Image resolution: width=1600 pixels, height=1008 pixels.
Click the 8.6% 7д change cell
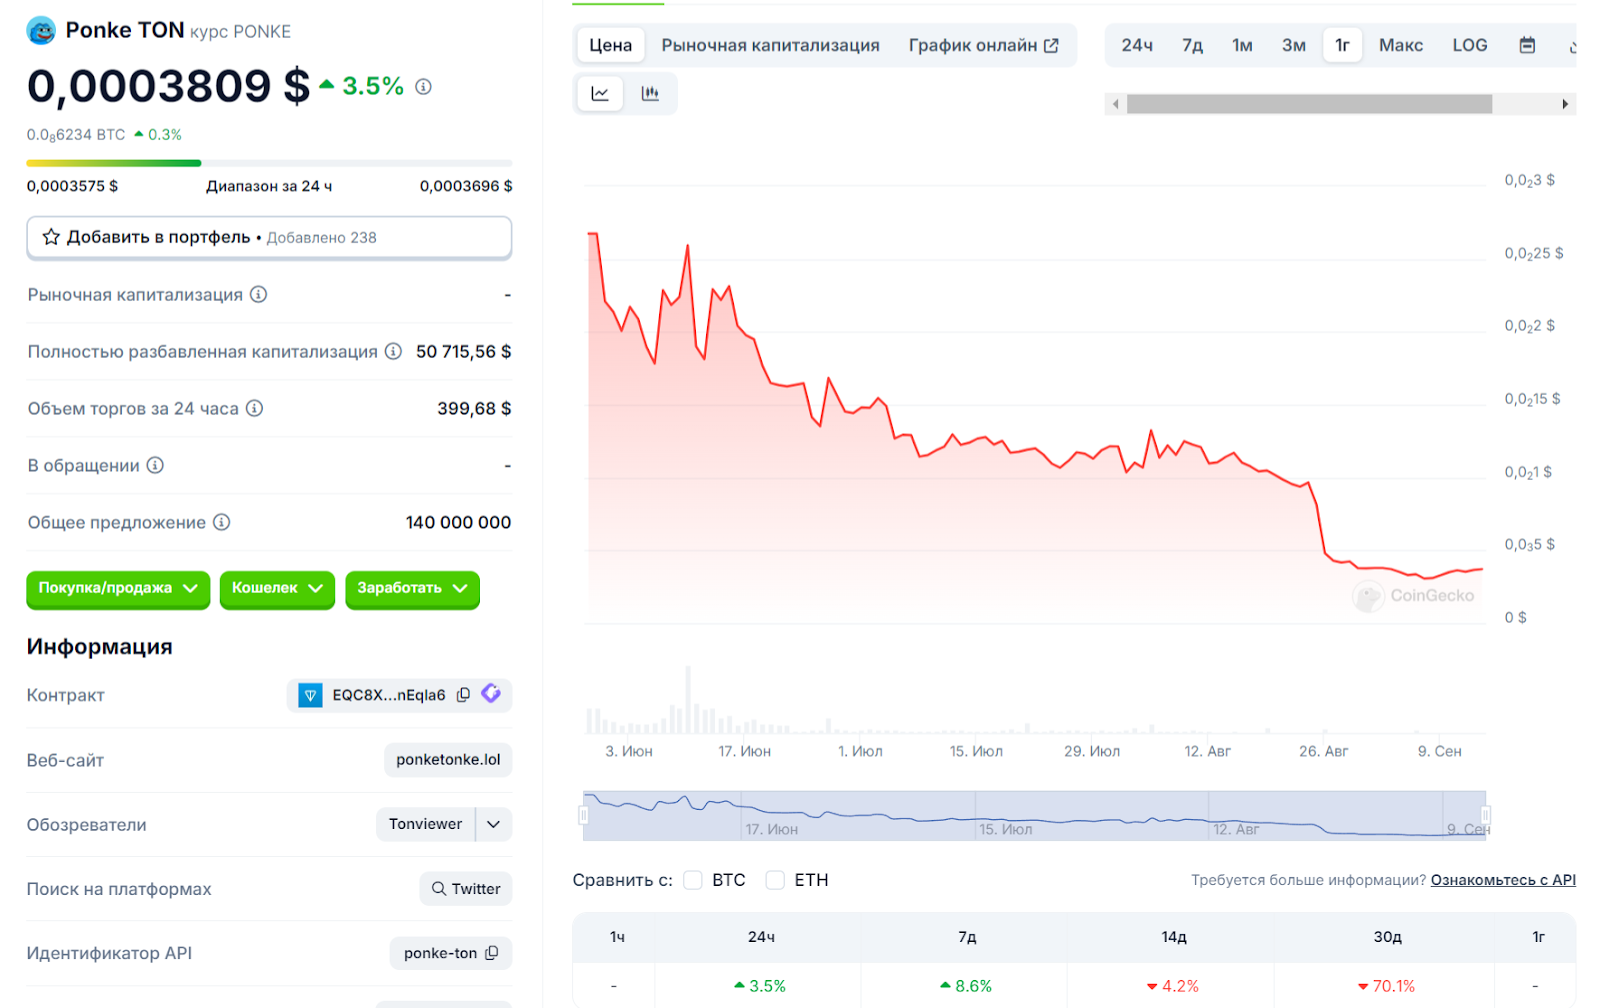(966, 986)
